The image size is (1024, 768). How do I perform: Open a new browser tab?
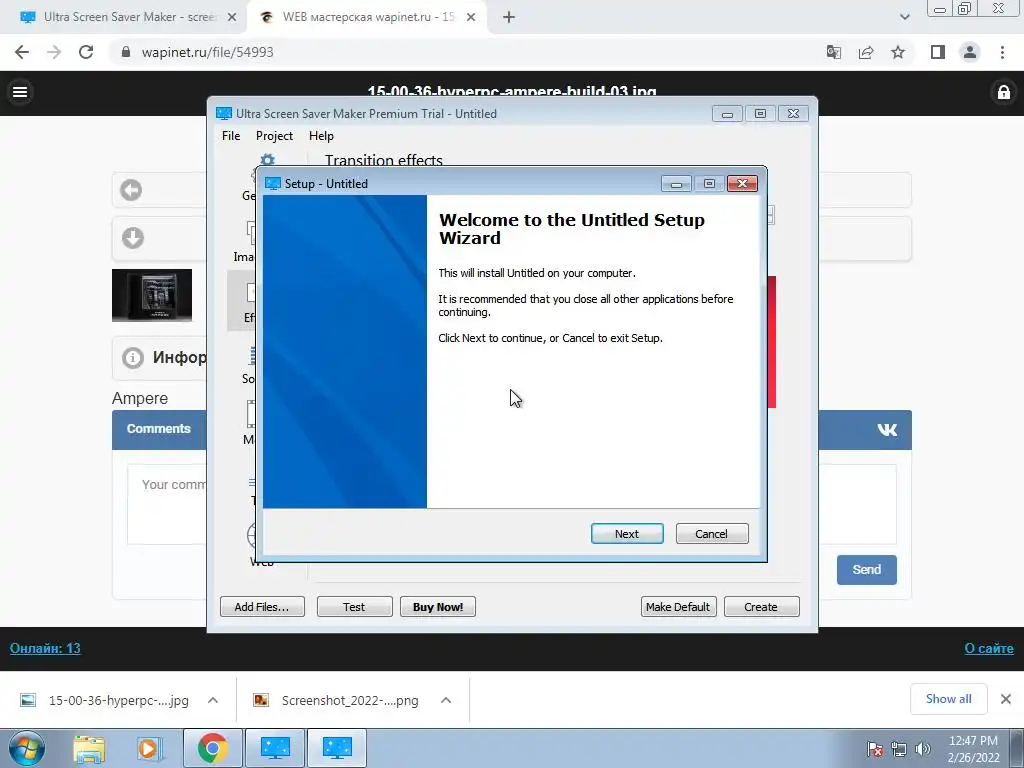click(509, 18)
